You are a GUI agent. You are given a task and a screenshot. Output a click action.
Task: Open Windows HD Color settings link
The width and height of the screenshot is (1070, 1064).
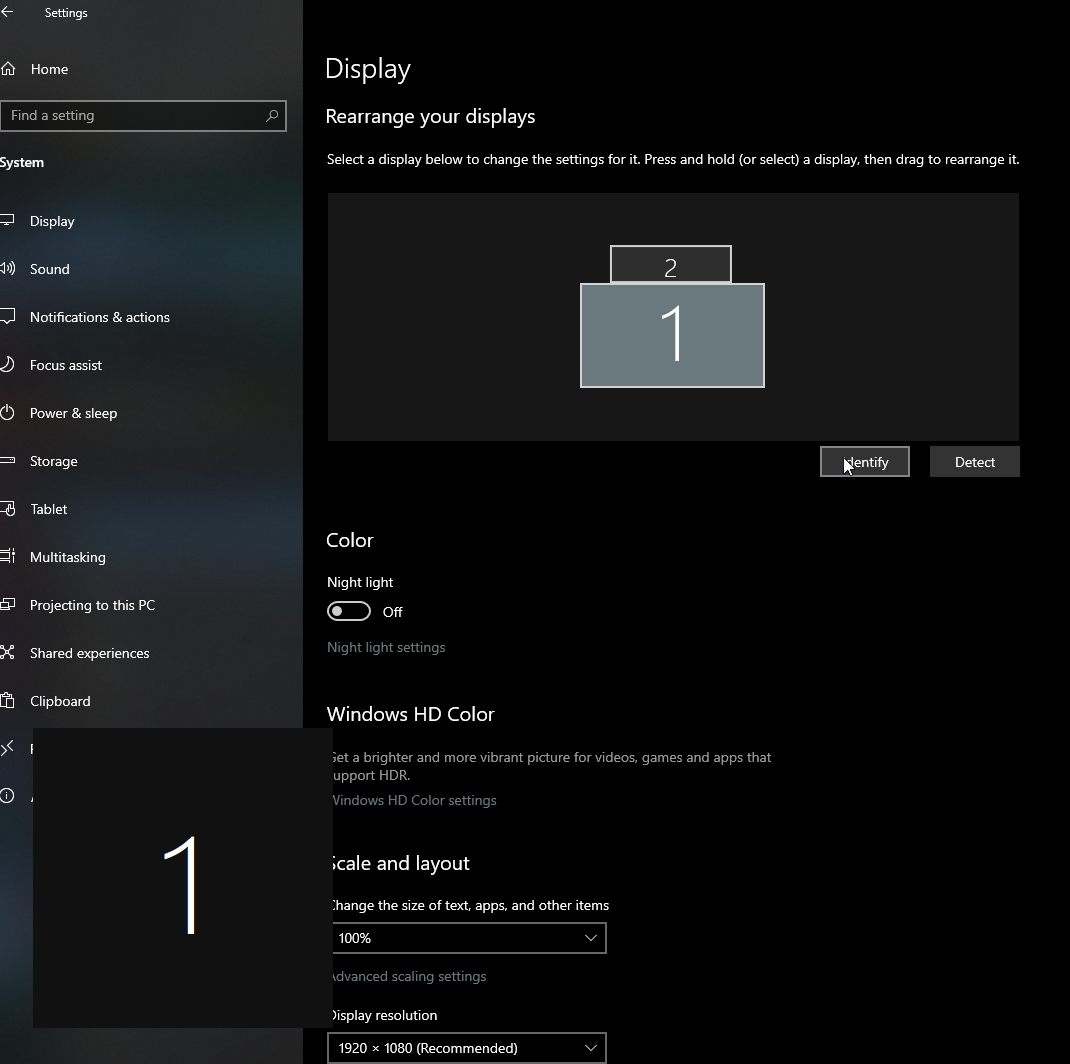(x=414, y=800)
